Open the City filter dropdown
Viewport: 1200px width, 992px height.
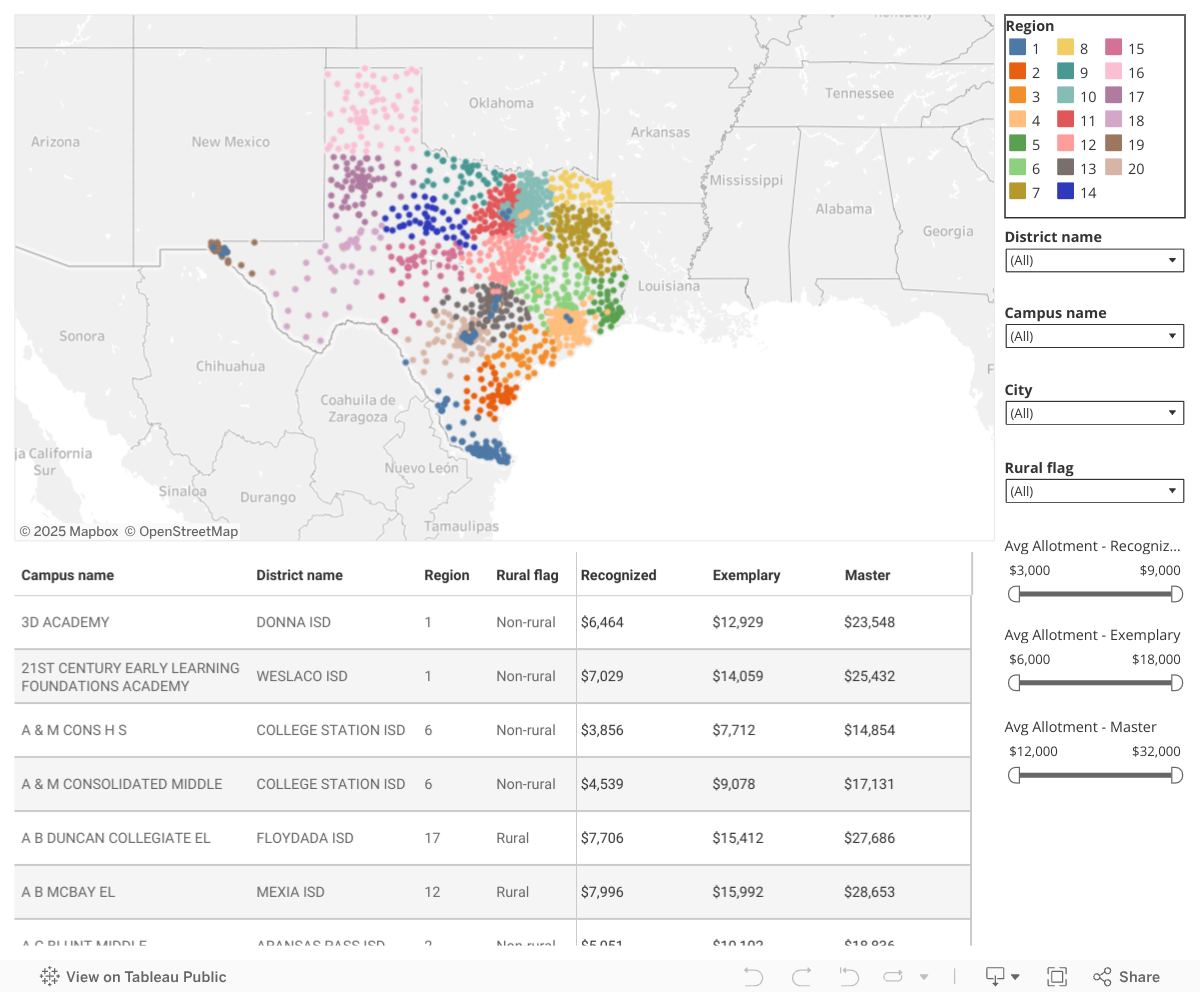[x=1094, y=413]
